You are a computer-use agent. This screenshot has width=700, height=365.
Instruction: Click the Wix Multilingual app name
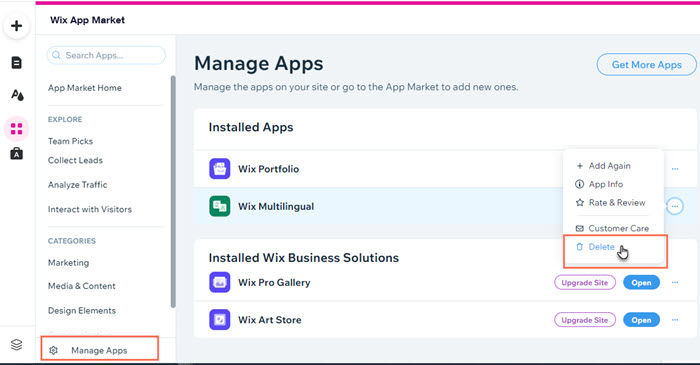click(x=276, y=207)
